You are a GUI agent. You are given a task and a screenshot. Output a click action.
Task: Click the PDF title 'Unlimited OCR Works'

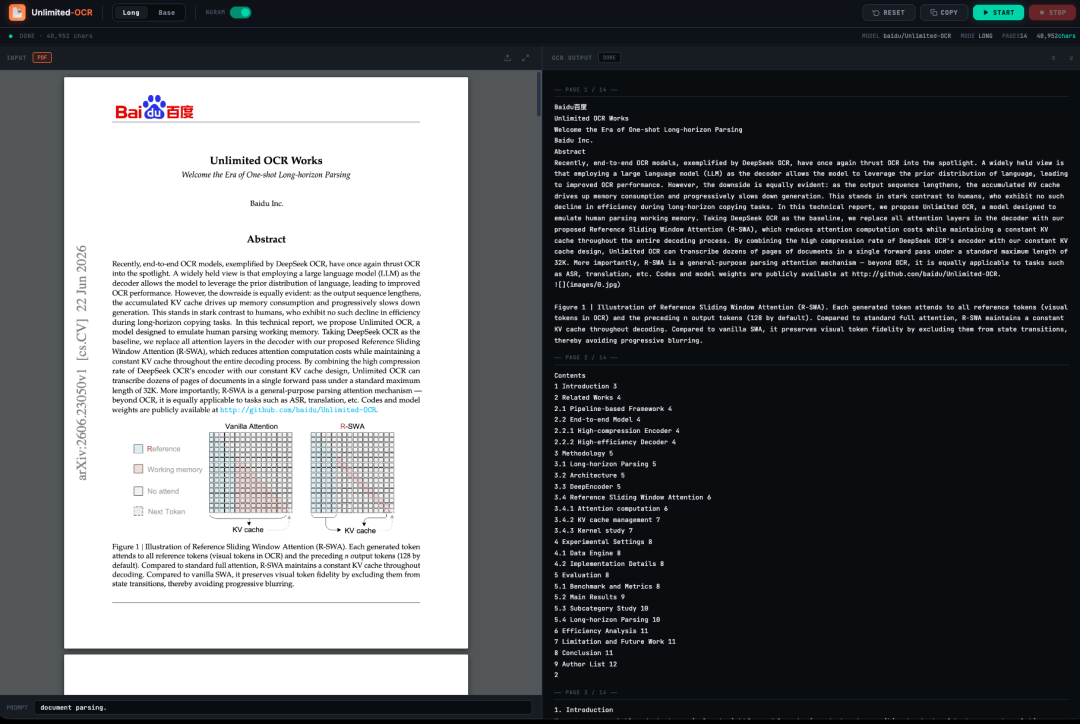[x=266, y=161]
